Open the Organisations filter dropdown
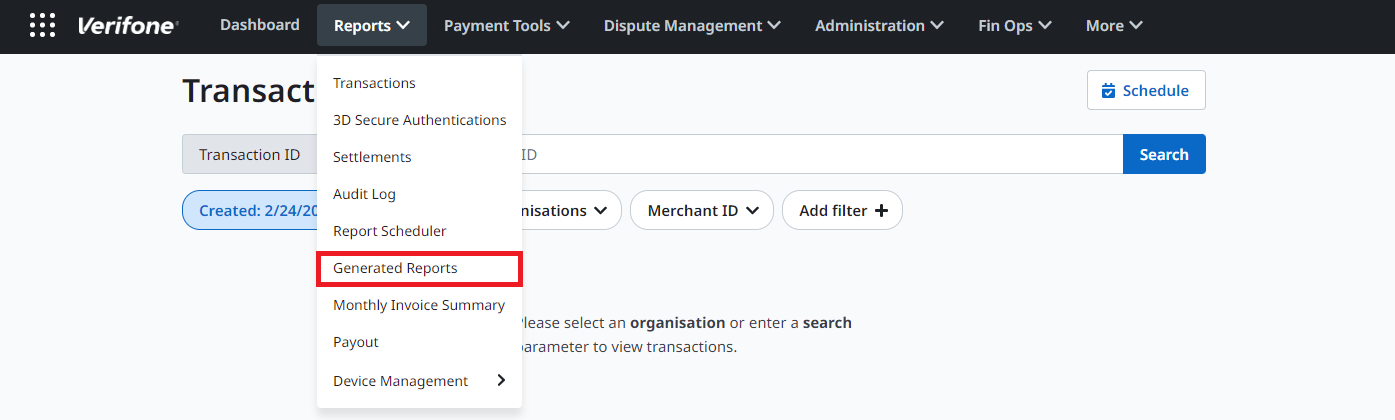Image resolution: width=1395 pixels, height=420 pixels. pos(571,210)
